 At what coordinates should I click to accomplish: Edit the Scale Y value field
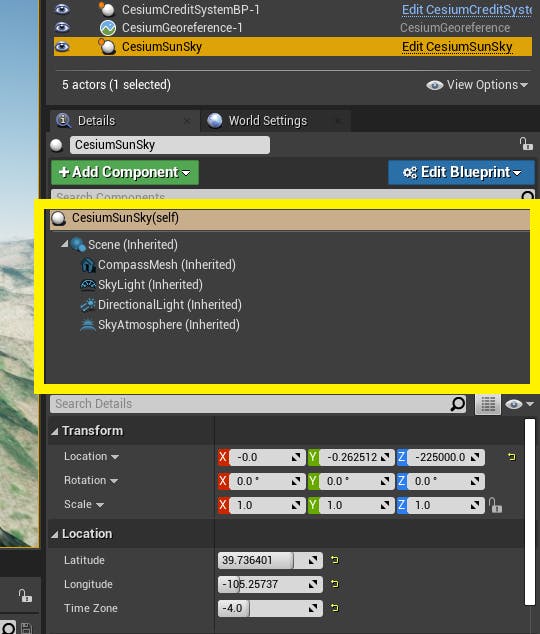pyautogui.click(x=356, y=505)
